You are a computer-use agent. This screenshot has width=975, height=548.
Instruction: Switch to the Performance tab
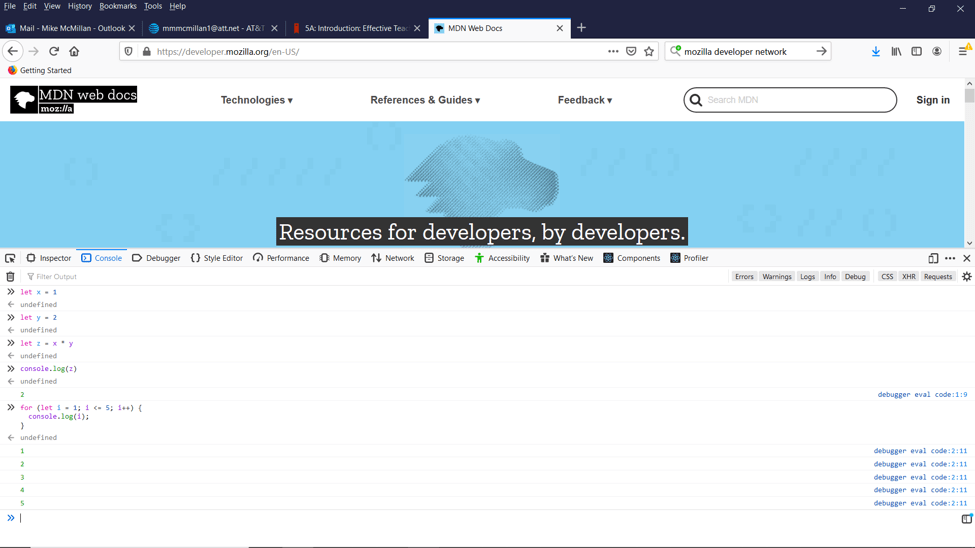tap(281, 258)
